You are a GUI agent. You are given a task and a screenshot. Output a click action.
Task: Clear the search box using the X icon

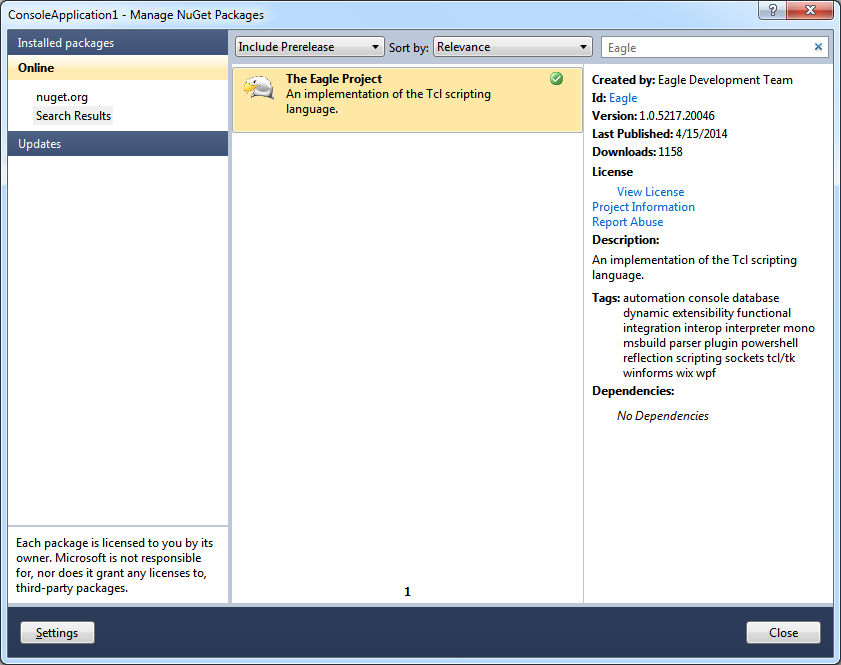(818, 46)
